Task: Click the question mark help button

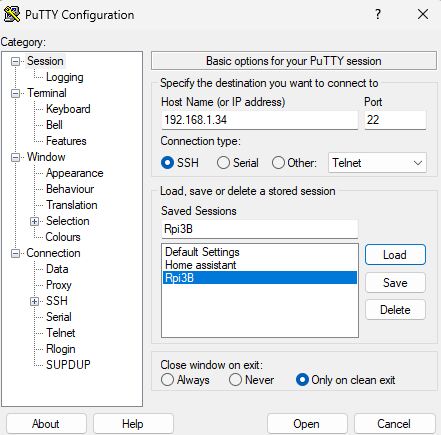Action: point(378,14)
